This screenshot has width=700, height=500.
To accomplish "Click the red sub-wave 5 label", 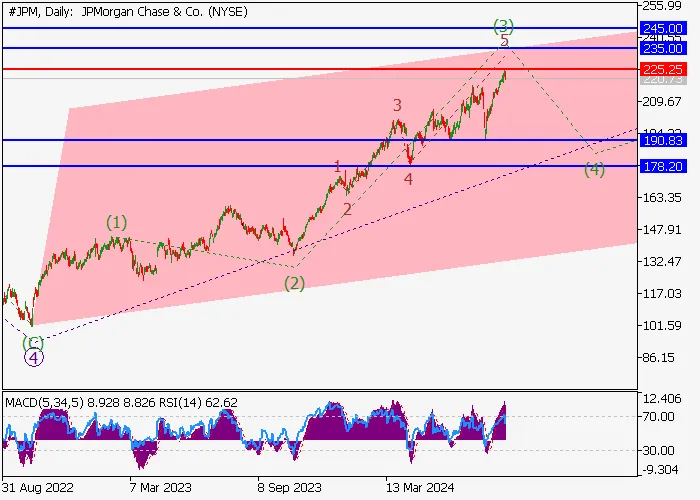I will pyautogui.click(x=504, y=41).
